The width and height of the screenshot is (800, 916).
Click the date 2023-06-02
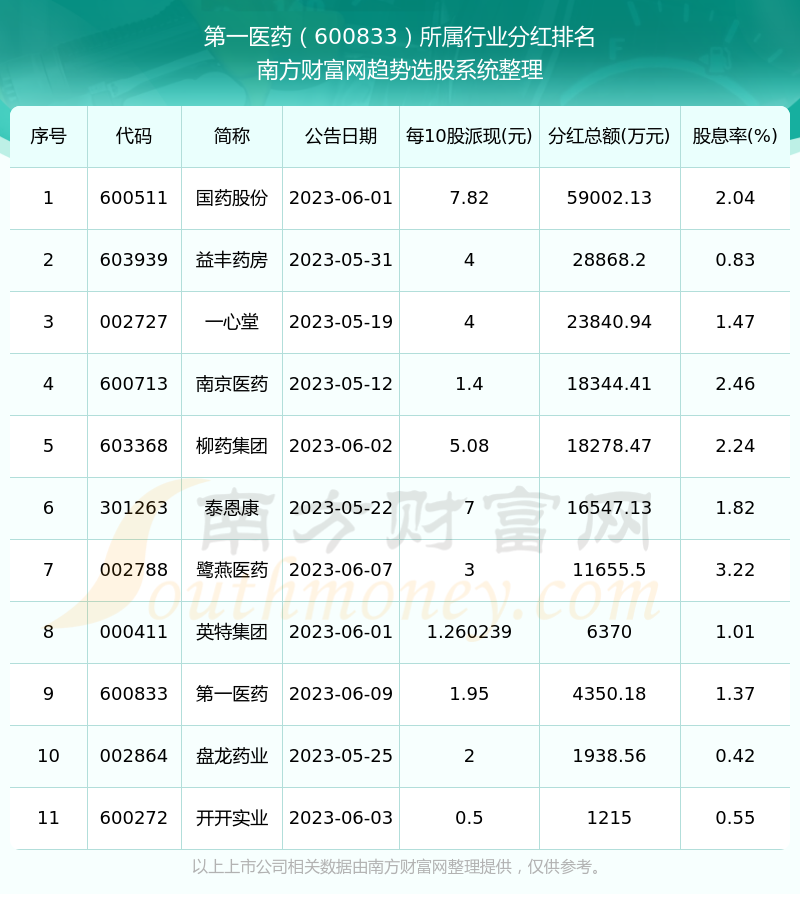(x=341, y=446)
